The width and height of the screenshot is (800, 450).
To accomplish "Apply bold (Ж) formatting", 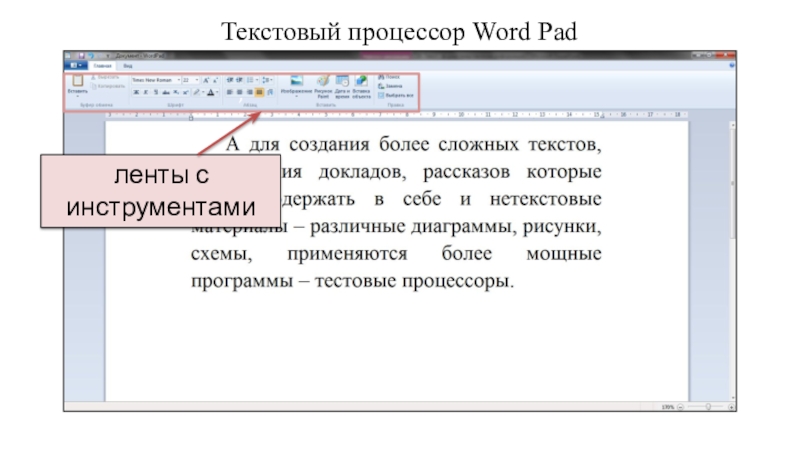I will point(136,92).
